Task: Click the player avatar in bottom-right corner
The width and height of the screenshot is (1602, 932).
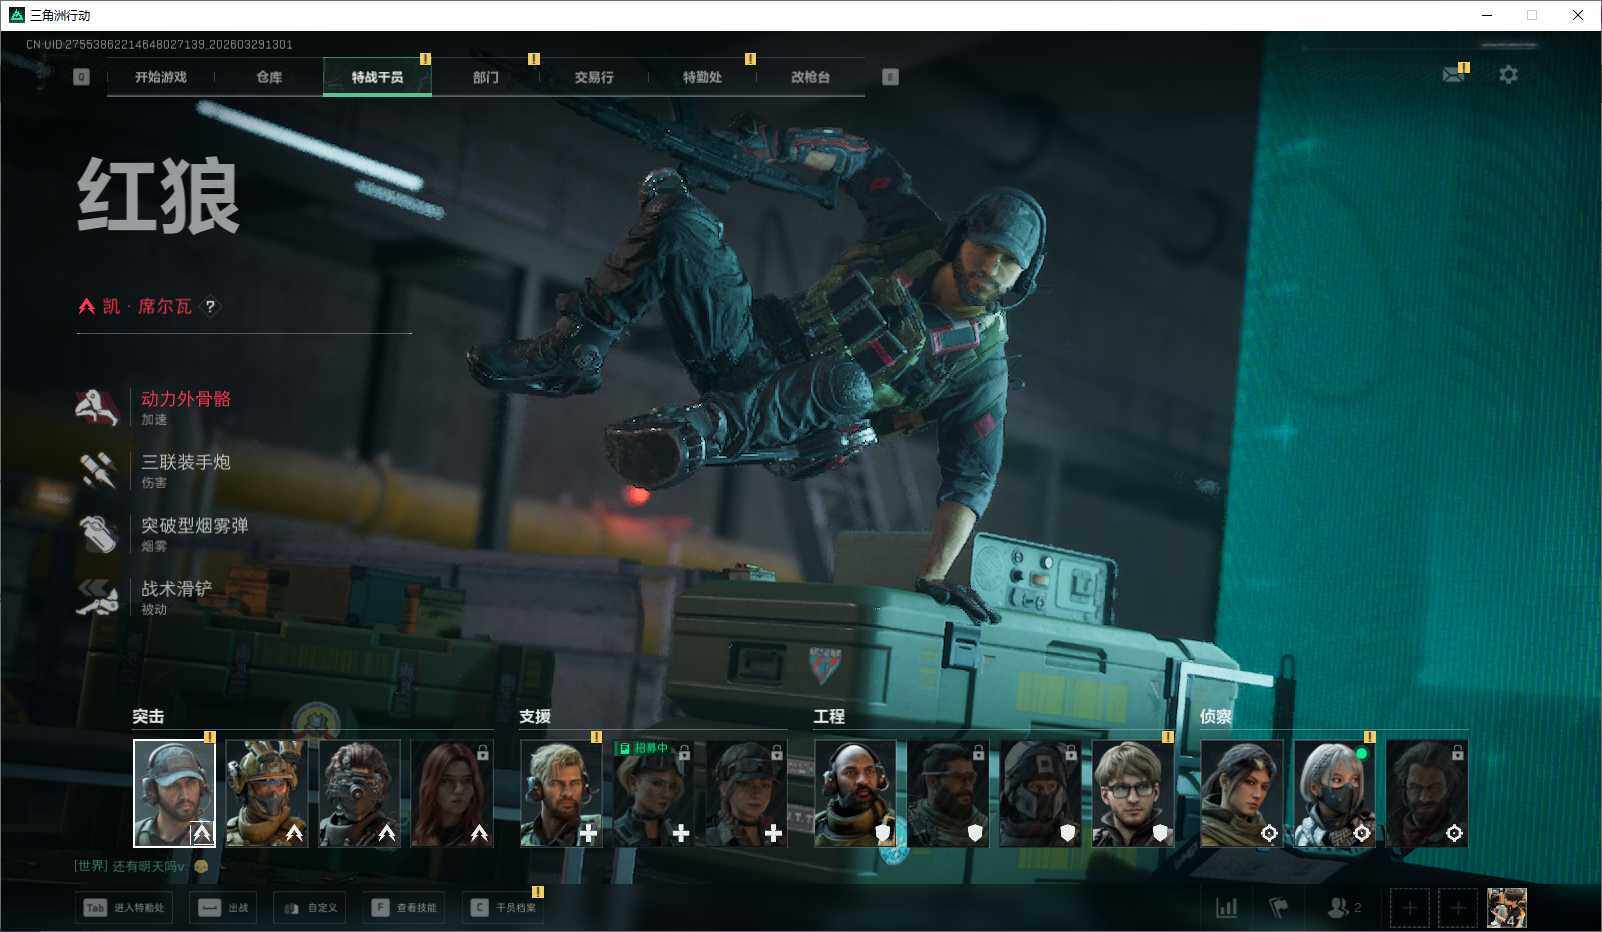Action: [x=1506, y=908]
